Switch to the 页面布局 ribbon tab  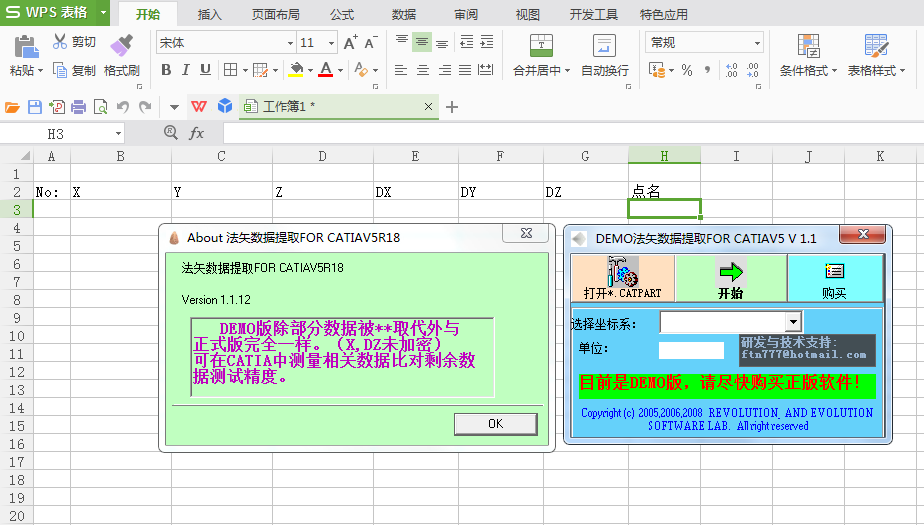pos(275,14)
